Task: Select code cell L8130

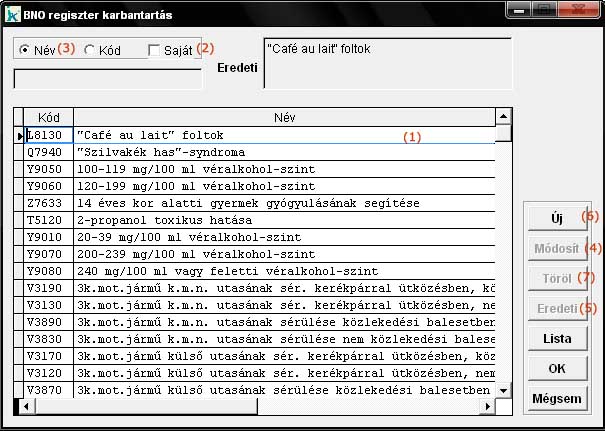Action: pos(49,135)
